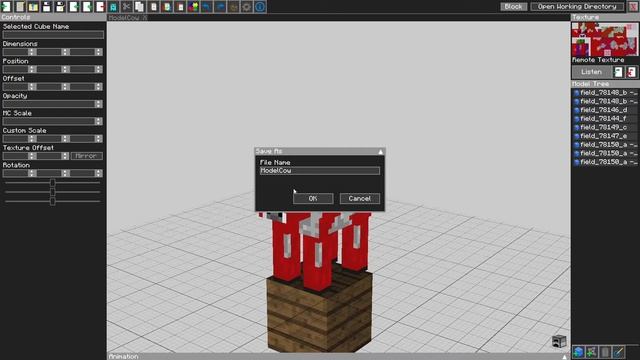640x360 pixels.
Task: Click the Open Project folder icon
Action: pyautogui.click(x=33, y=7)
